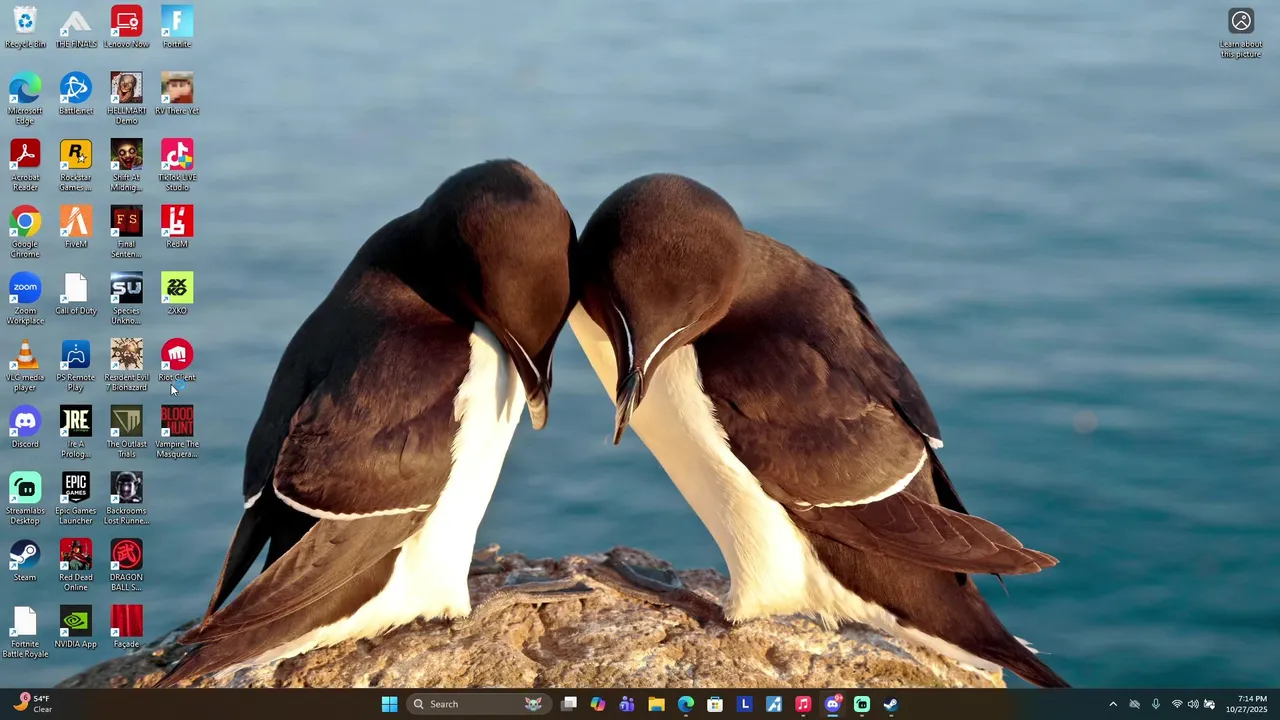Click Learn about this picture icon
Viewport: 1280px width, 720px height.
pyautogui.click(x=1241, y=33)
